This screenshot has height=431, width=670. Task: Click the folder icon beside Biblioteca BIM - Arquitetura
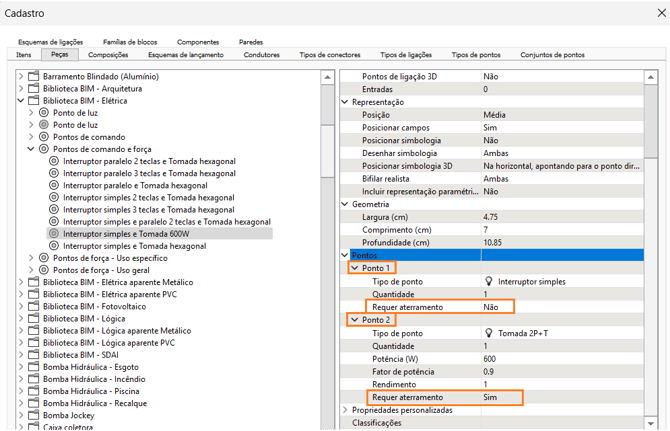[33, 89]
